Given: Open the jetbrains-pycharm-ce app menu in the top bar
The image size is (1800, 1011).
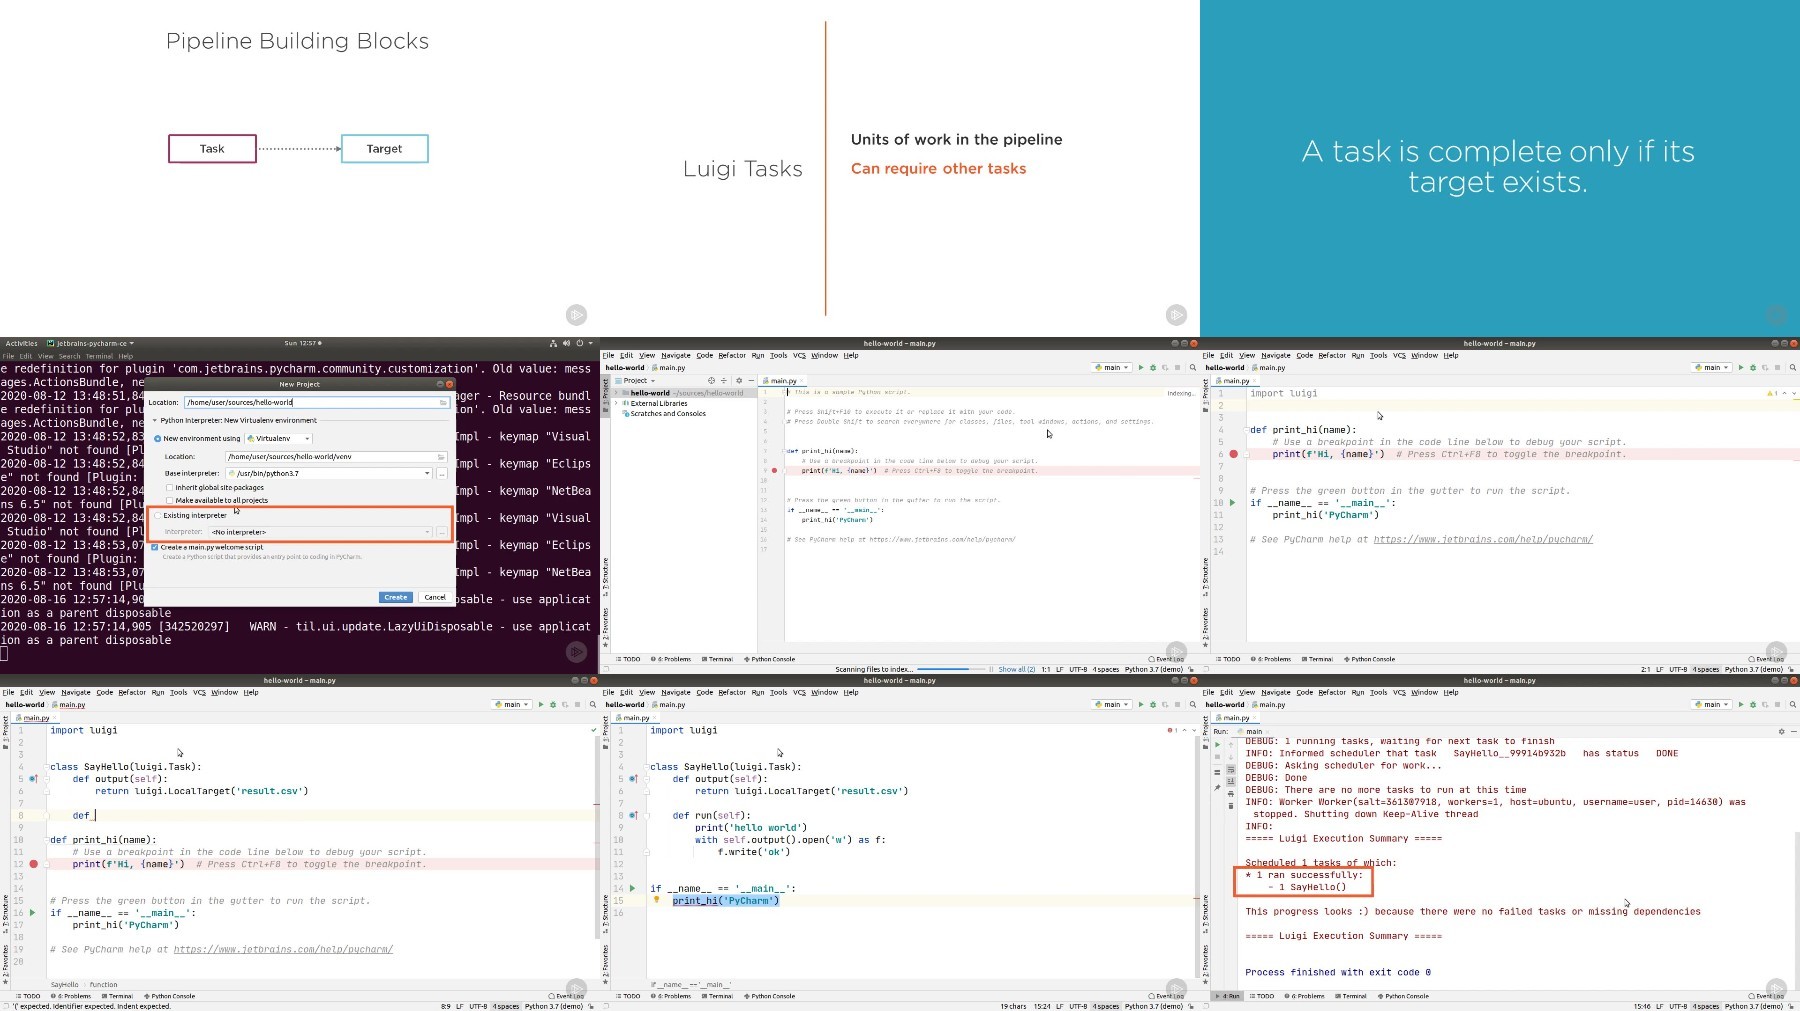Looking at the screenshot, I should [90, 343].
